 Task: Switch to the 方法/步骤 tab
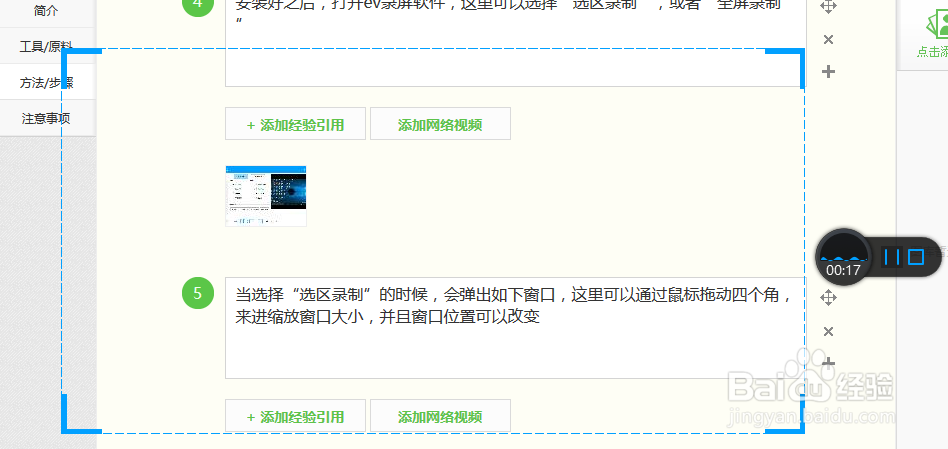[47, 82]
